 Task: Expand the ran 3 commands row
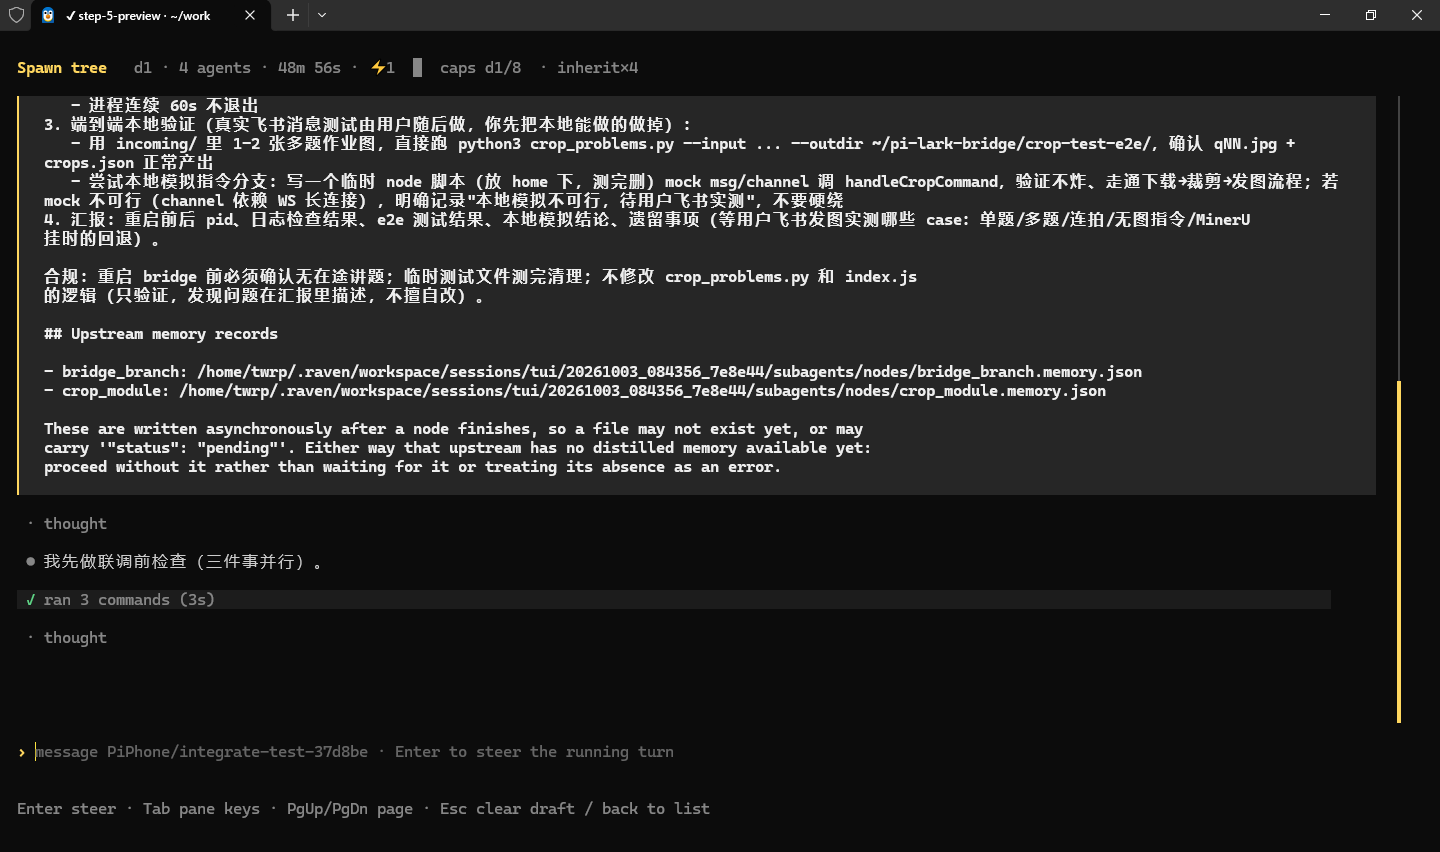(674, 600)
